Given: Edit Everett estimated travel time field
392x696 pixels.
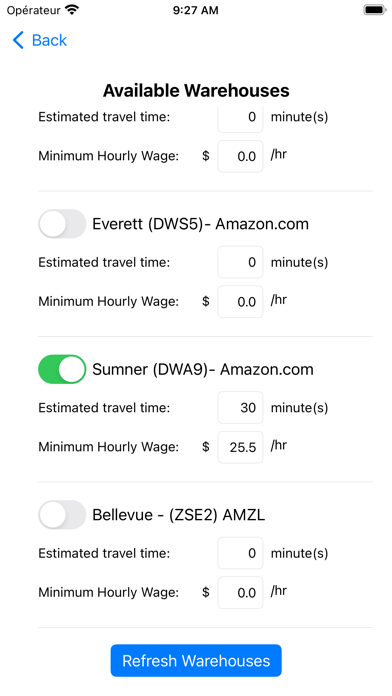Looking at the screenshot, I should pos(240,262).
